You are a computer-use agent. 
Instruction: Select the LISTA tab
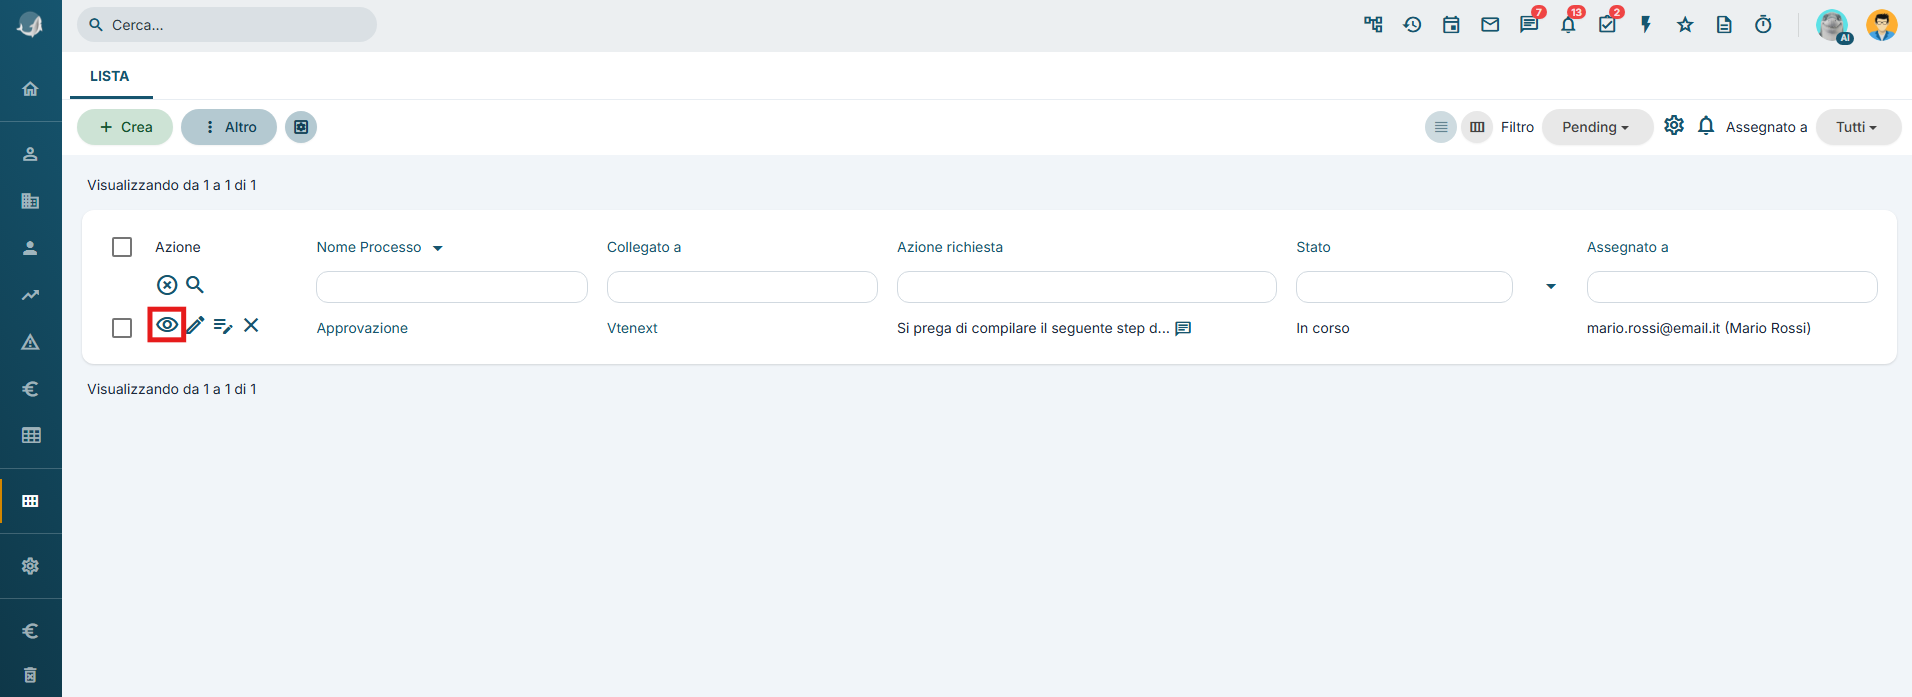point(110,76)
